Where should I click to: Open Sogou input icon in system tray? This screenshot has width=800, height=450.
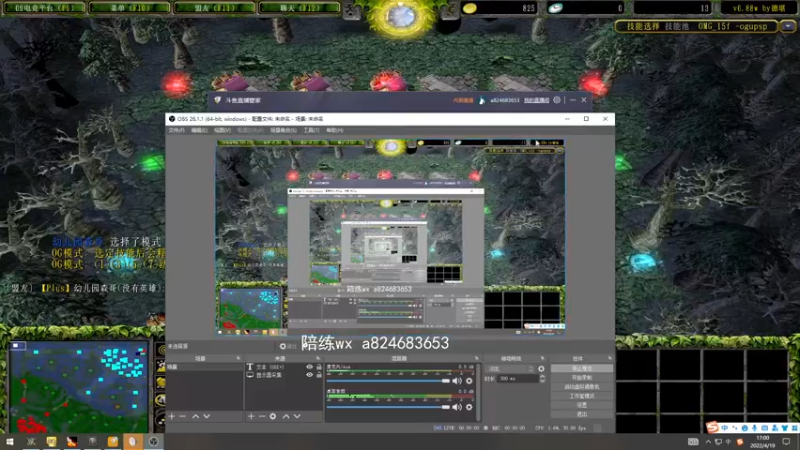[x=740, y=442]
